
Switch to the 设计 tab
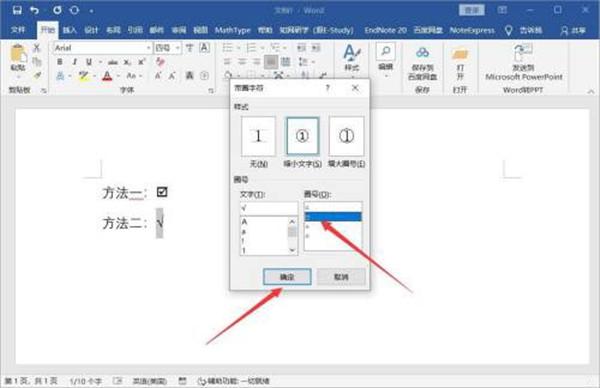pos(91,30)
